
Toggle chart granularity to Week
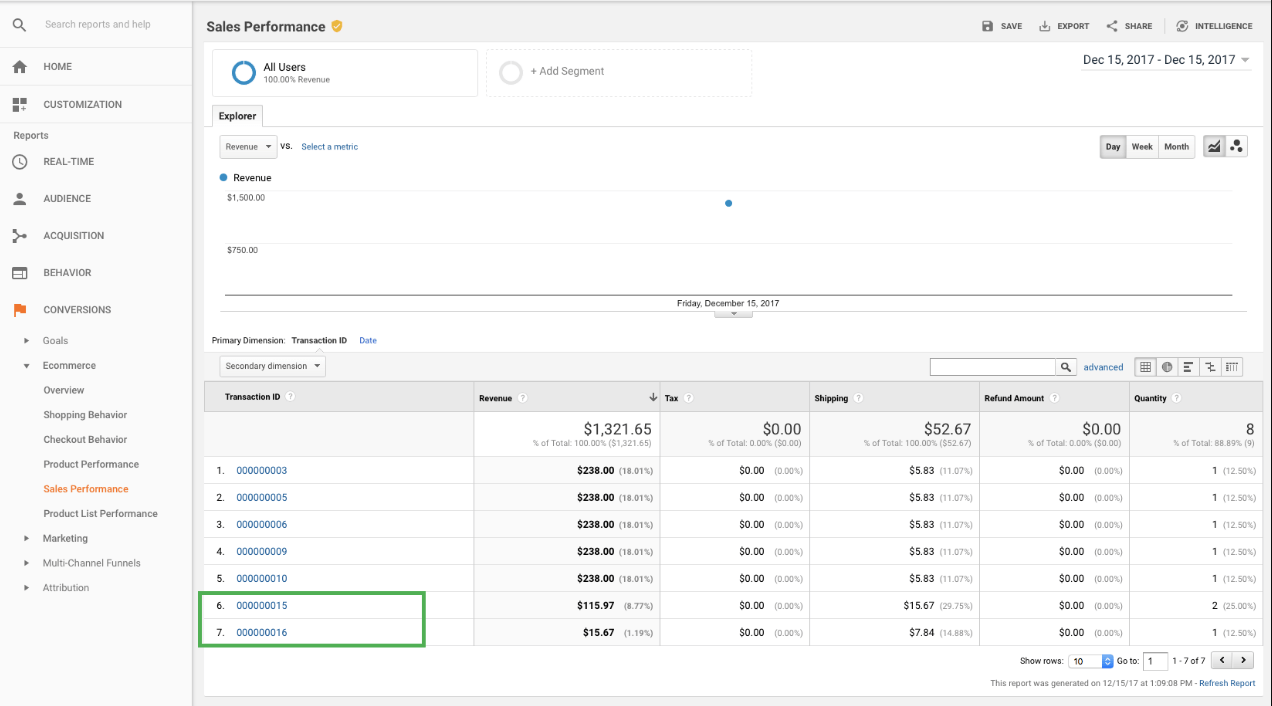click(x=1142, y=147)
